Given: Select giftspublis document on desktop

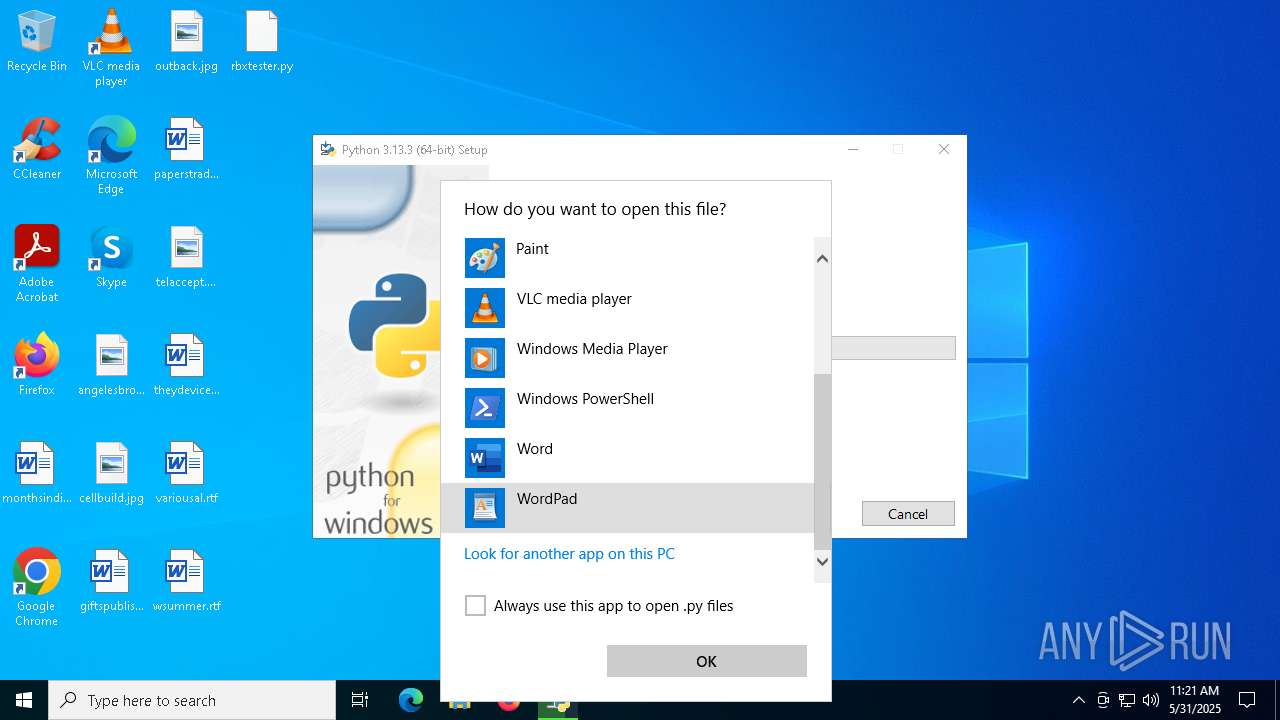Looking at the screenshot, I should coord(111,582).
